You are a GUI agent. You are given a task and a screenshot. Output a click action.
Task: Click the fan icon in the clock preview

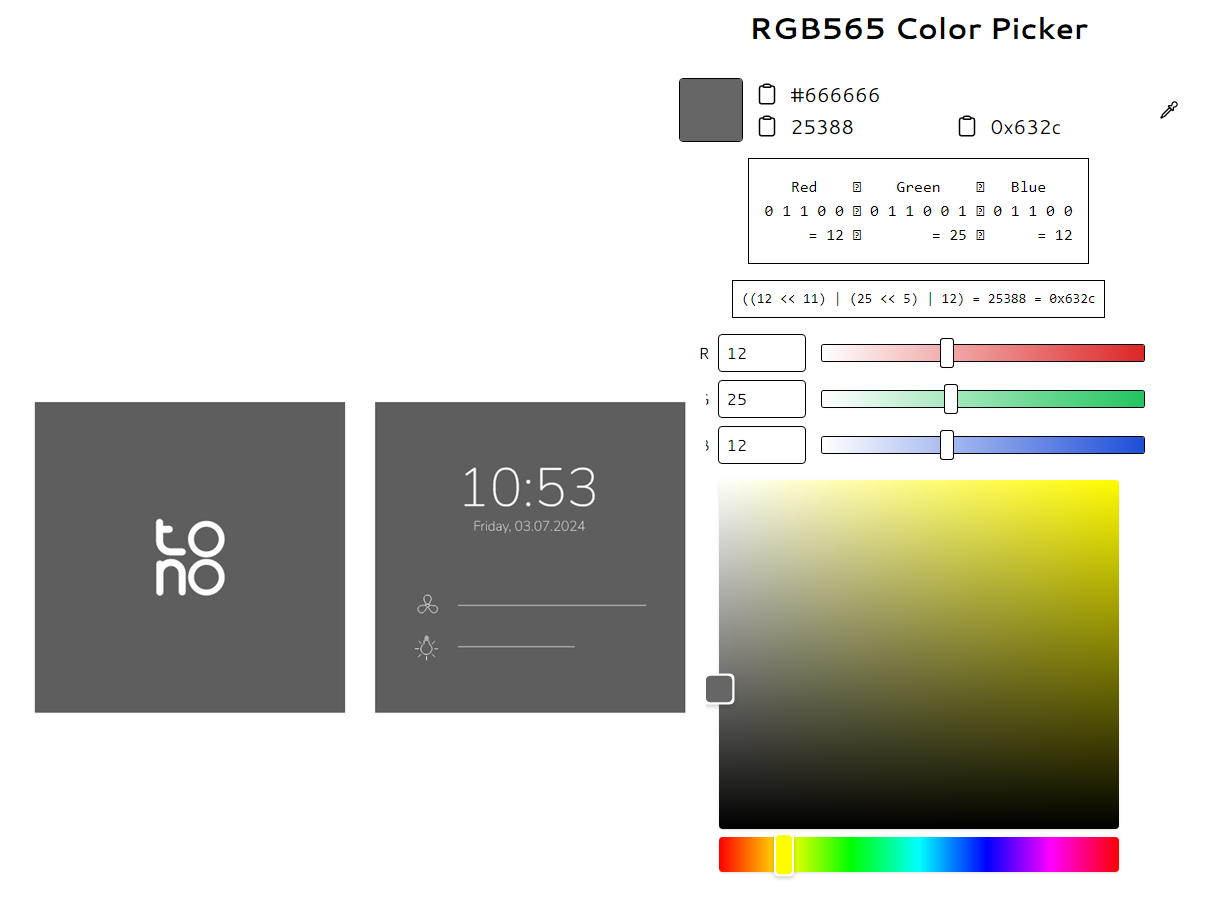point(427,605)
